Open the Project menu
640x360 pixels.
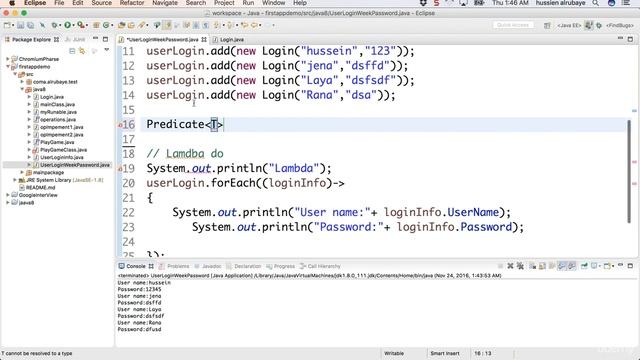(224, 3)
